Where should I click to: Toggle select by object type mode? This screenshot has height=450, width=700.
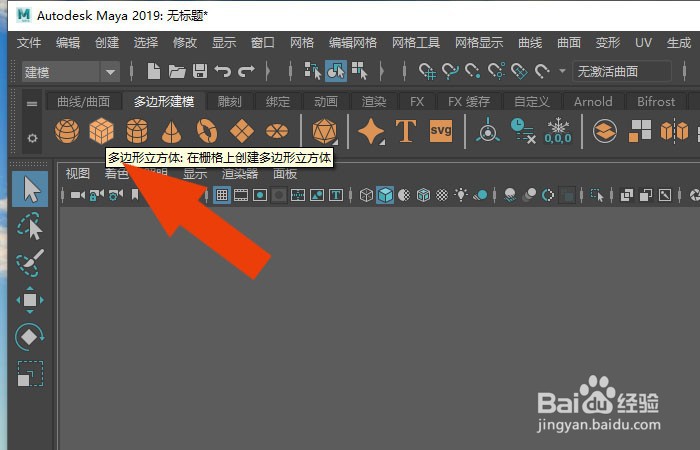tap(336, 71)
